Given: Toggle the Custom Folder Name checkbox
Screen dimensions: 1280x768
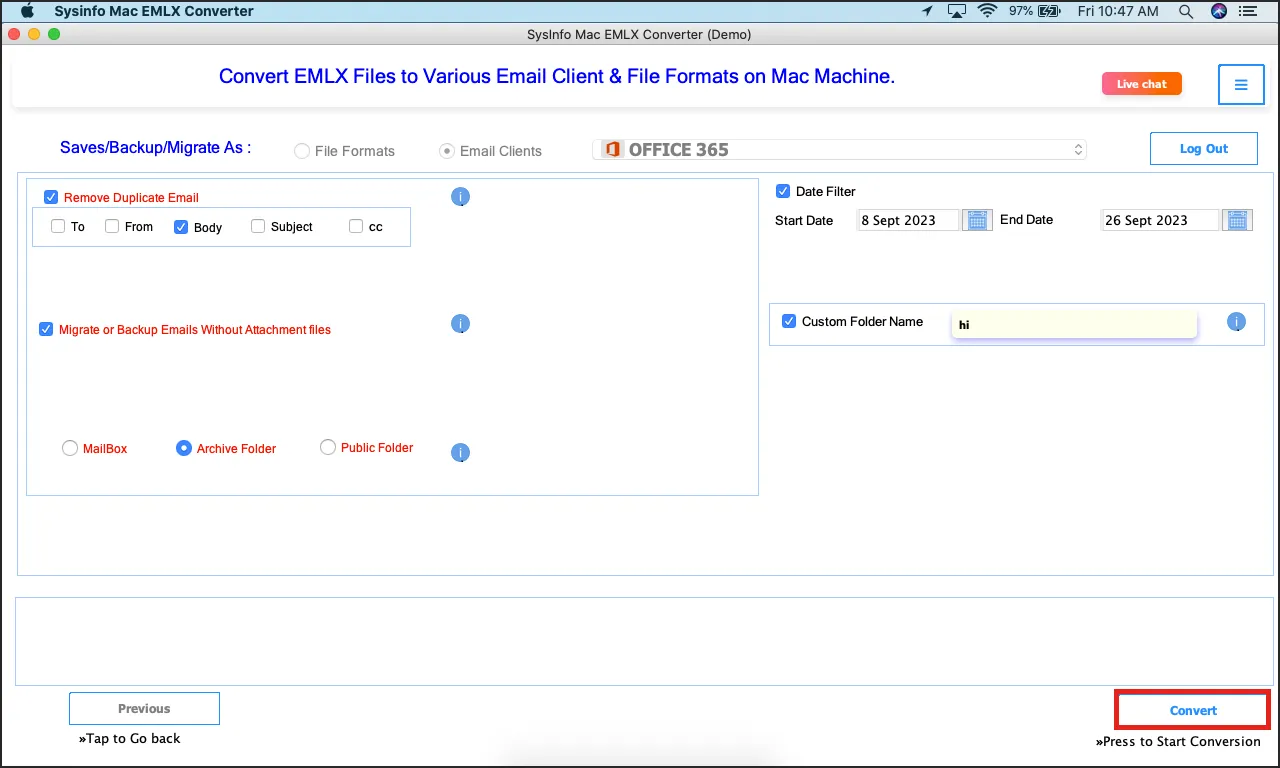Looking at the screenshot, I should (789, 321).
